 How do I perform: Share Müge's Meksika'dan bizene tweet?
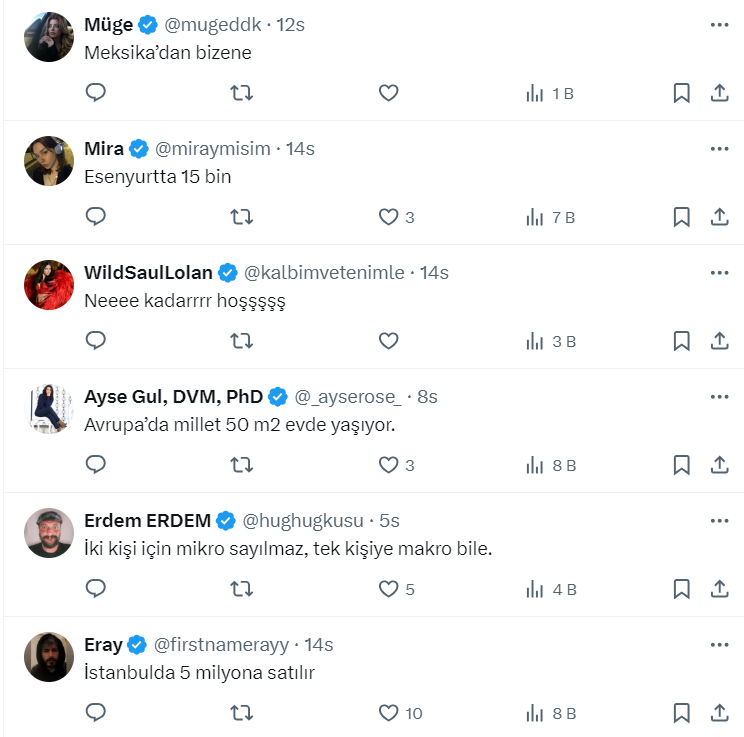coord(719,93)
